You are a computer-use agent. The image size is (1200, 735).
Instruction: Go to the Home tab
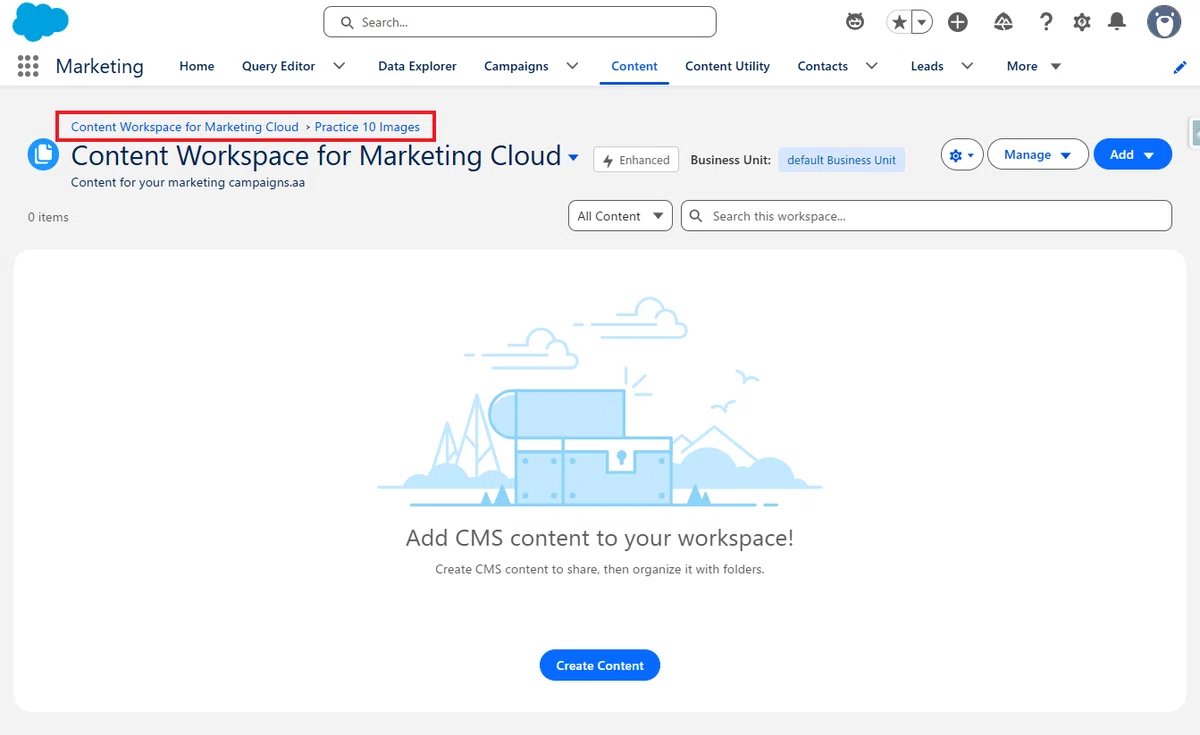click(197, 66)
